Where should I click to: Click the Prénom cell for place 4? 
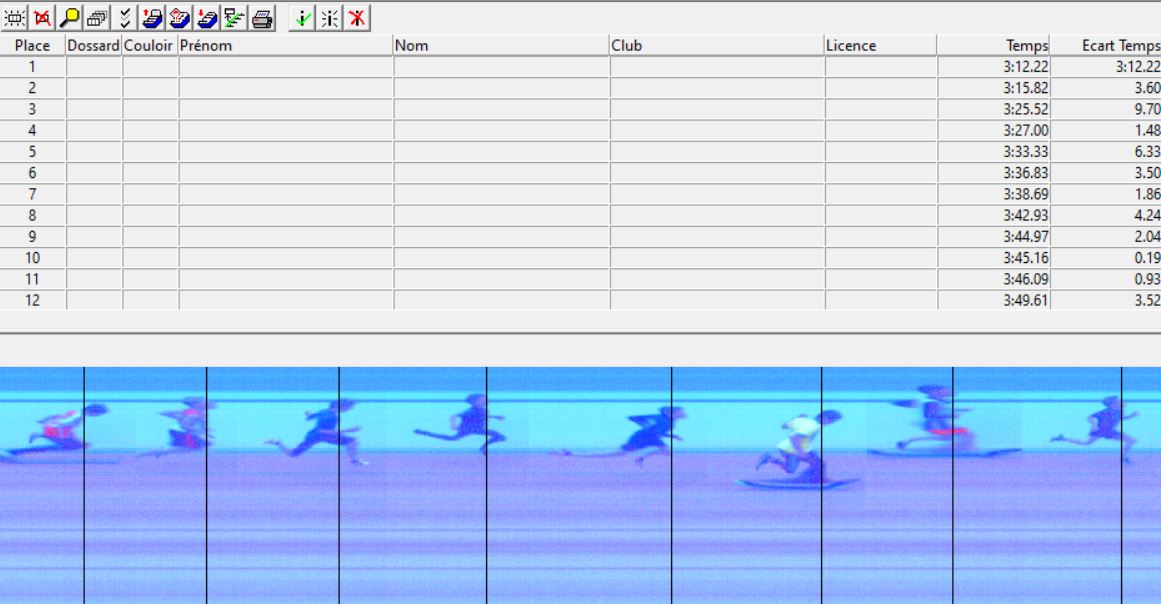[286, 130]
